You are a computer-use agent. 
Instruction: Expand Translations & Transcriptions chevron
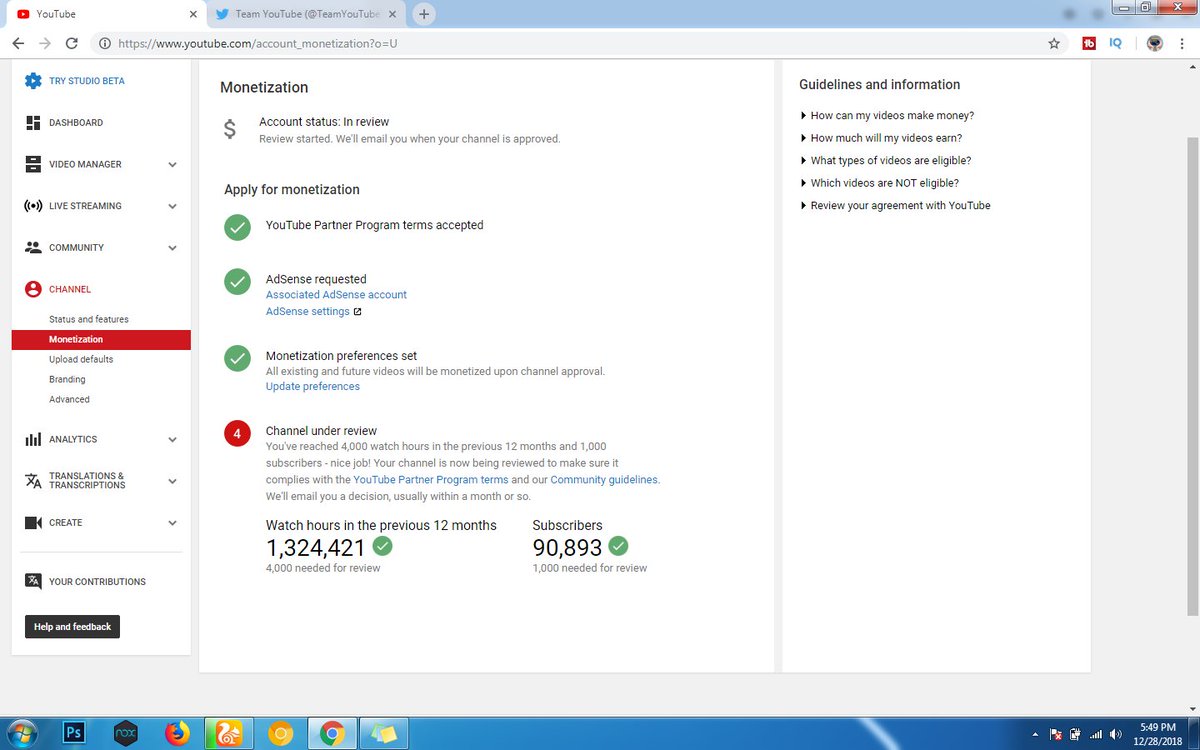(172, 481)
